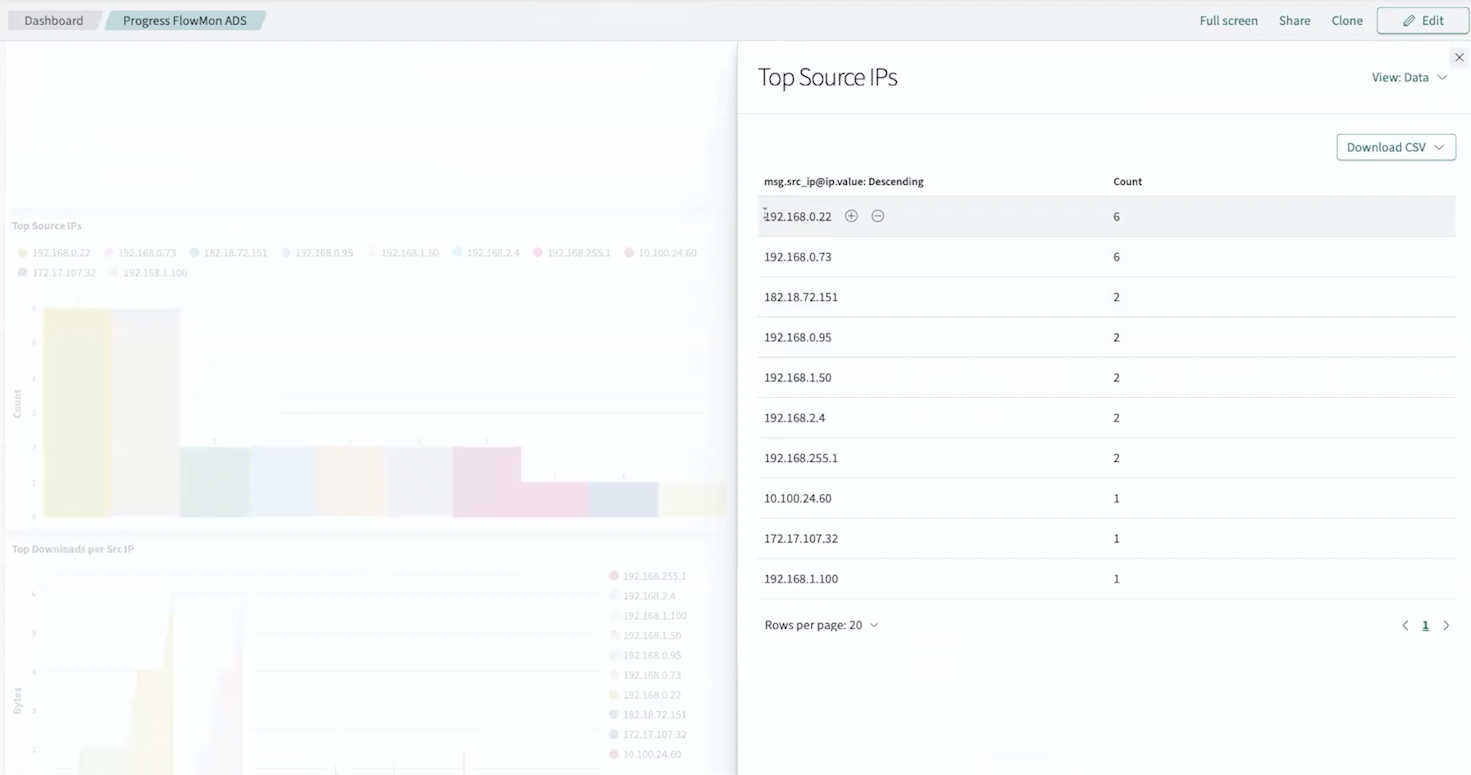
Task: Sort by Count column header
Action: (x=1127, y=182)
